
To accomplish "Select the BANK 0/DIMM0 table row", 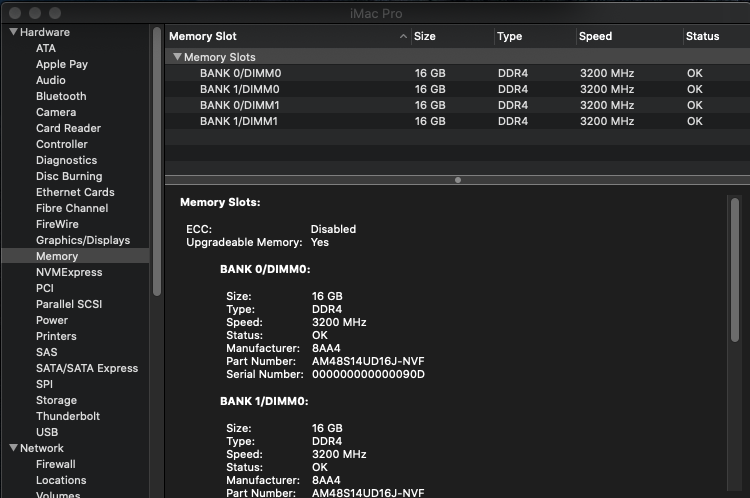I will point(457,73).
